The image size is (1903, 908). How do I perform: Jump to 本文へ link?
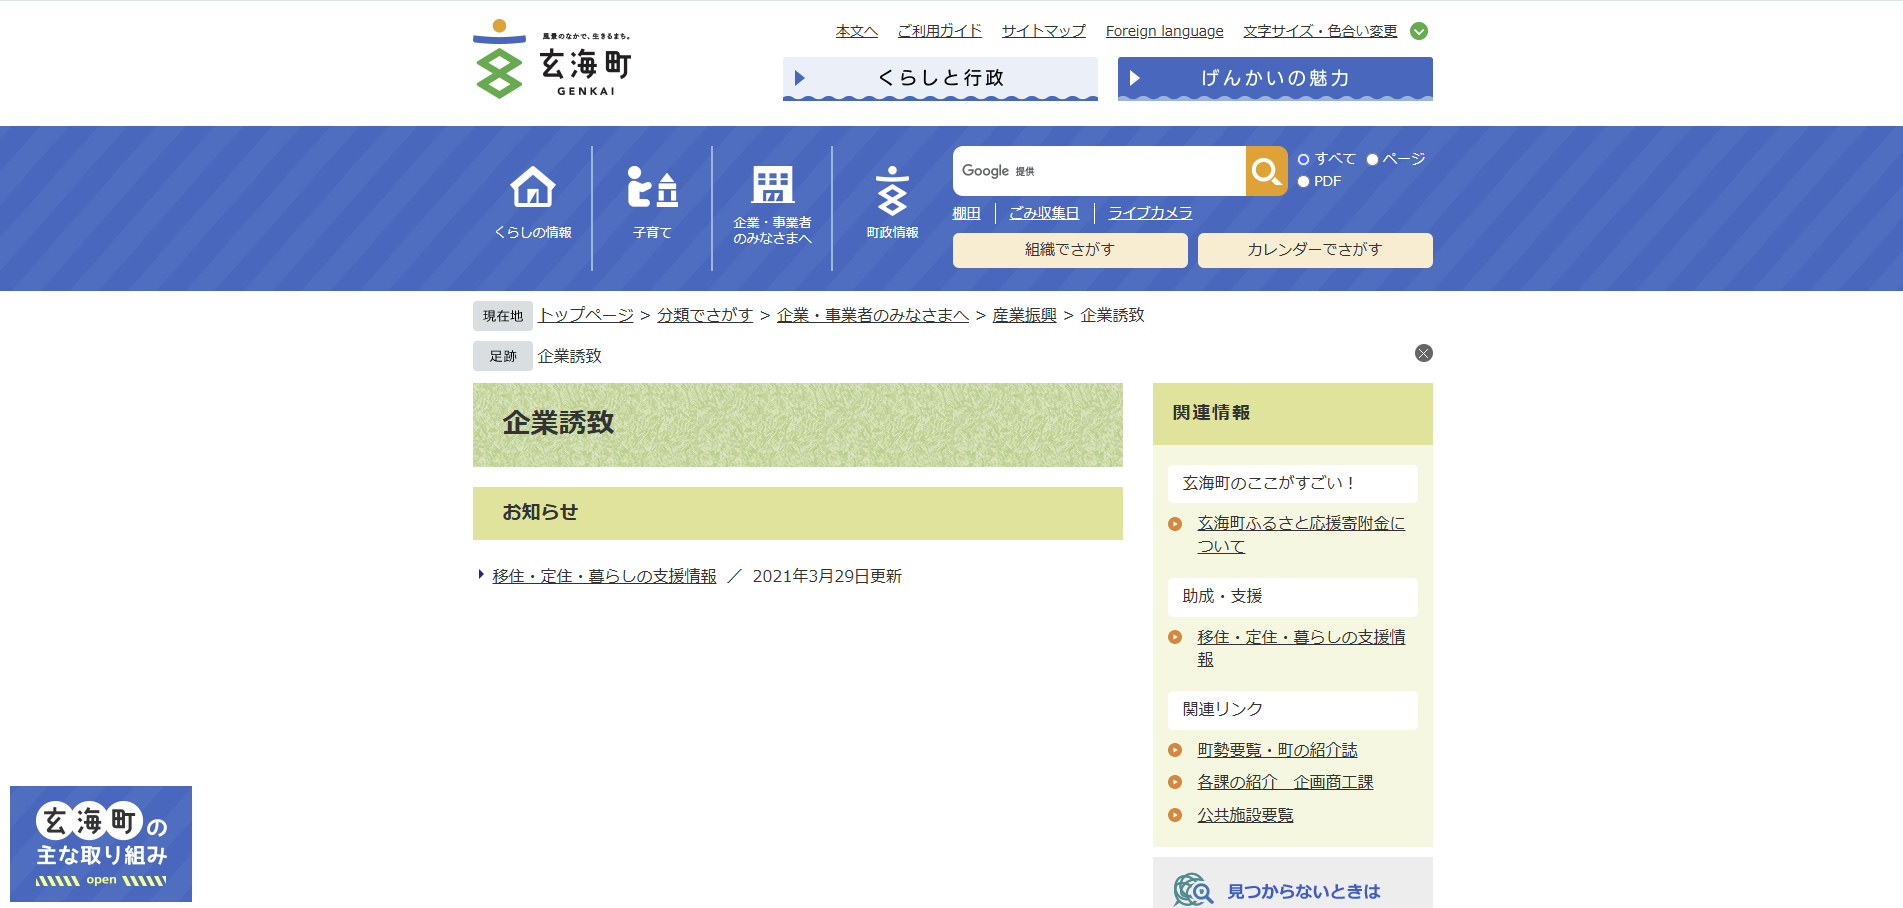[x=857, y=31]
